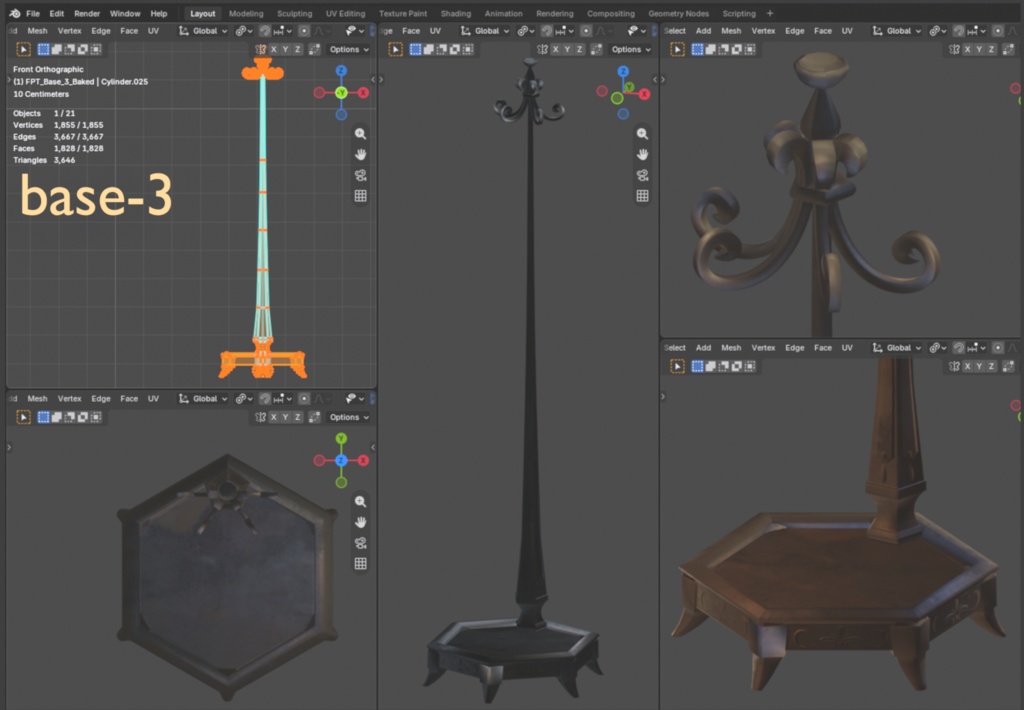
Task: Toggle Y mirror in the hexagon top-view viewport
Action: 285,417
